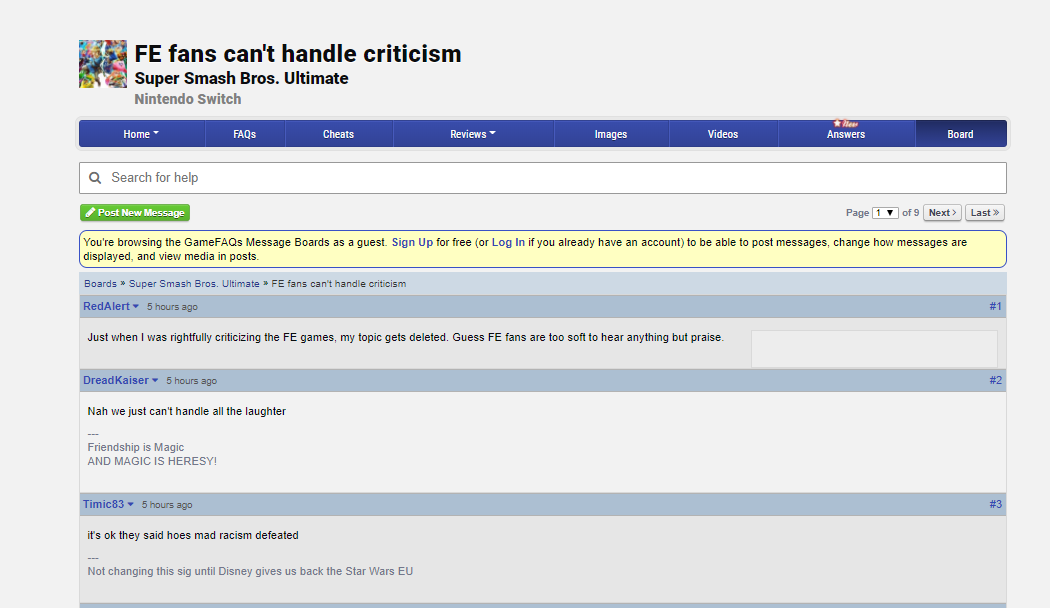
Task: Click post number #2 link
Action: 995,380
